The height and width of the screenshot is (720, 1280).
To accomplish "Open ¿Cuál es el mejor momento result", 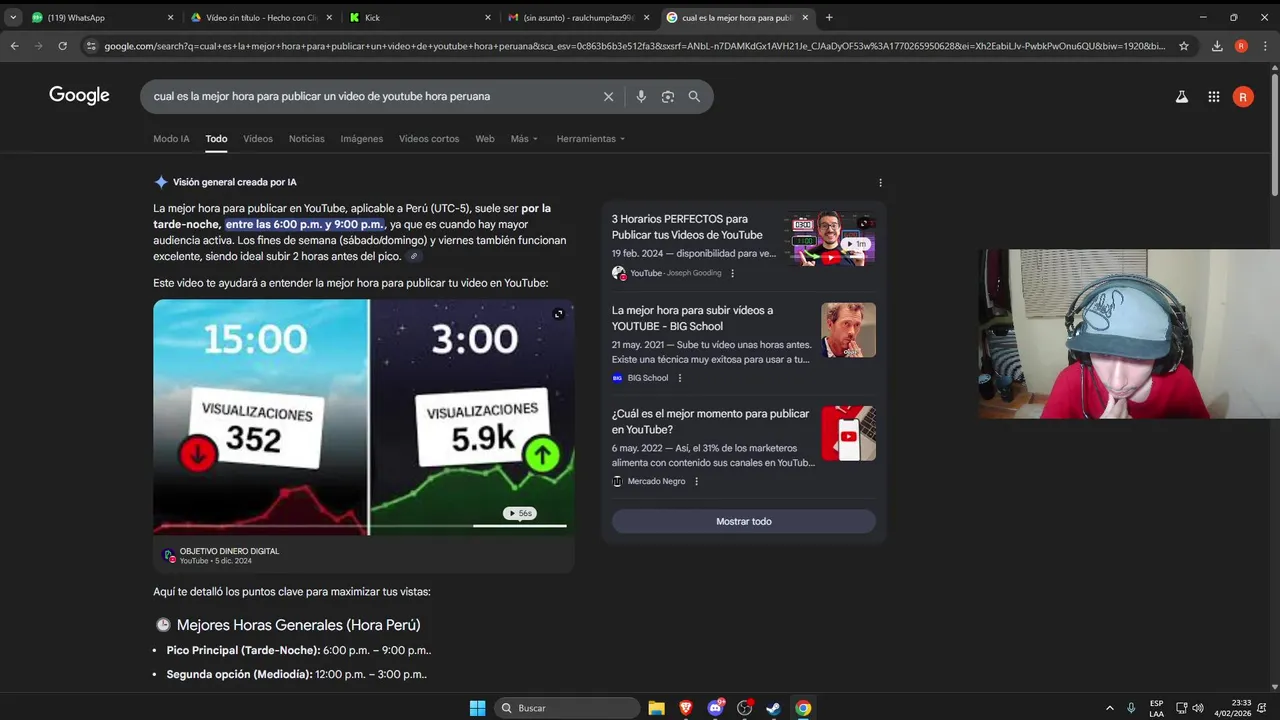I will [711, 421].
